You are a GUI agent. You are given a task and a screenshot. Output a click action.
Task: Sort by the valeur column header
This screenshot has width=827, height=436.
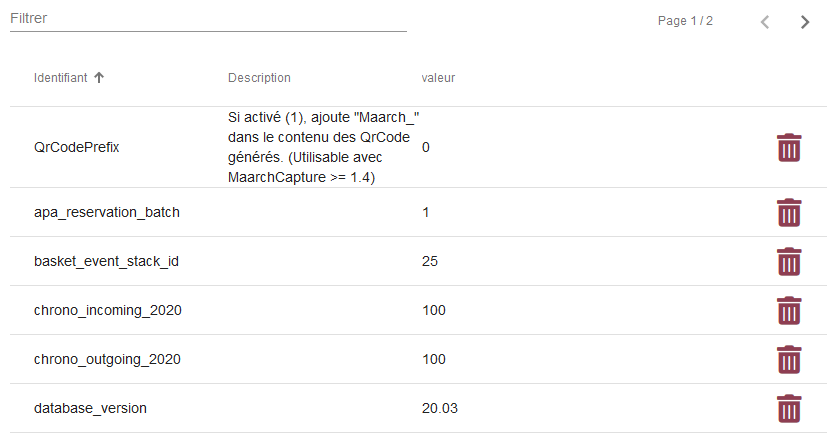tap(438, 77)
